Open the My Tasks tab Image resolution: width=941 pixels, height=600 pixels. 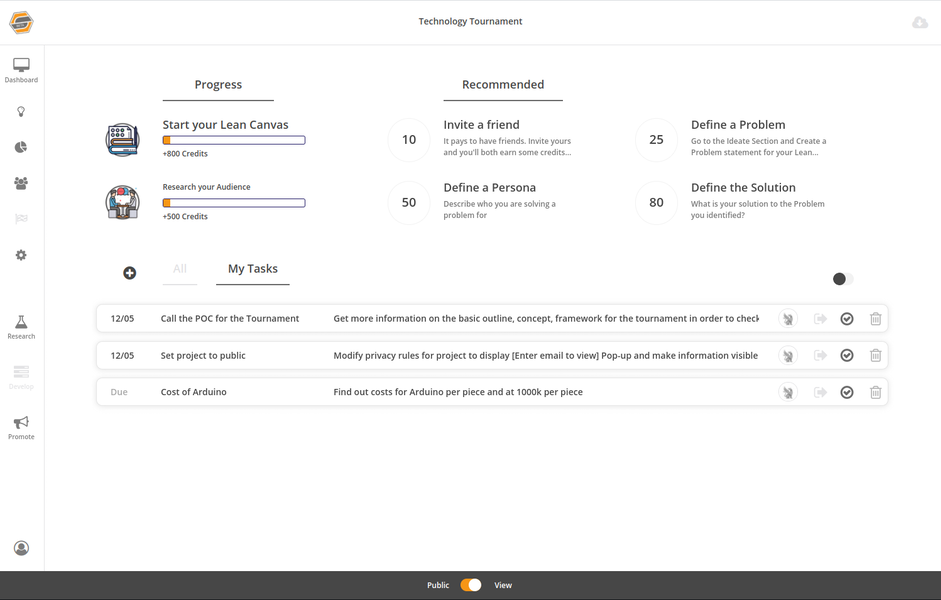click(x=252, y=269)
